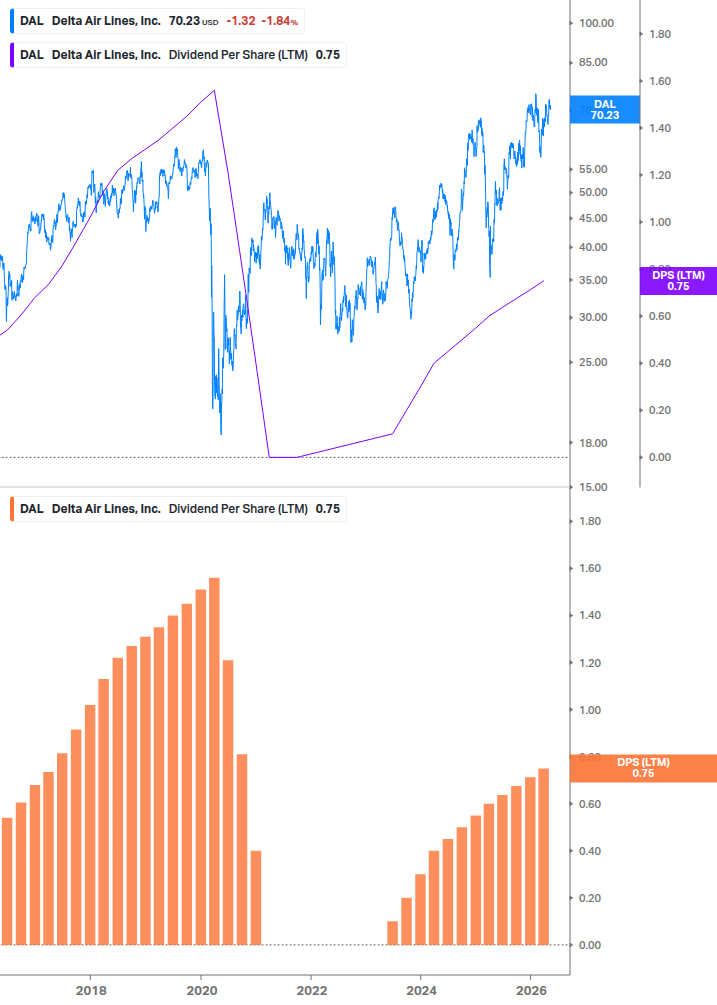Image resolution: width=717 pixels, height=1005 pixels.
Task: Select the lower pane Dividend Per Share legend
Action: [x=178, y=509]
